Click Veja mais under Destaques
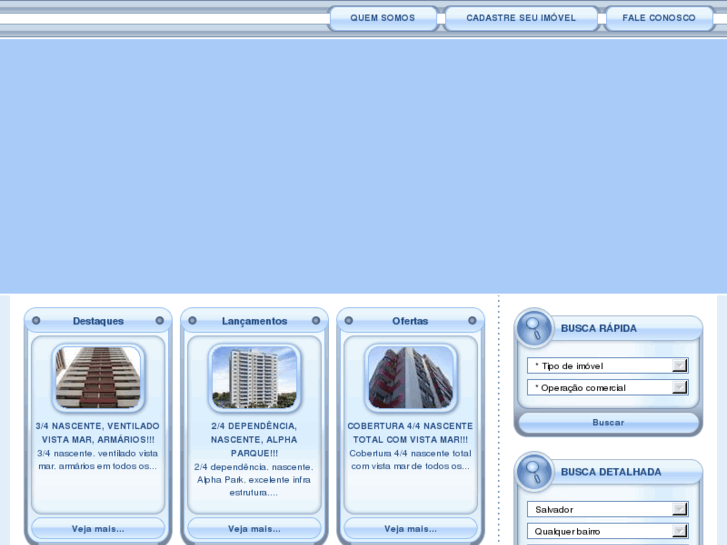The width and height of the screenshot is (727, 545). (98, 529)
